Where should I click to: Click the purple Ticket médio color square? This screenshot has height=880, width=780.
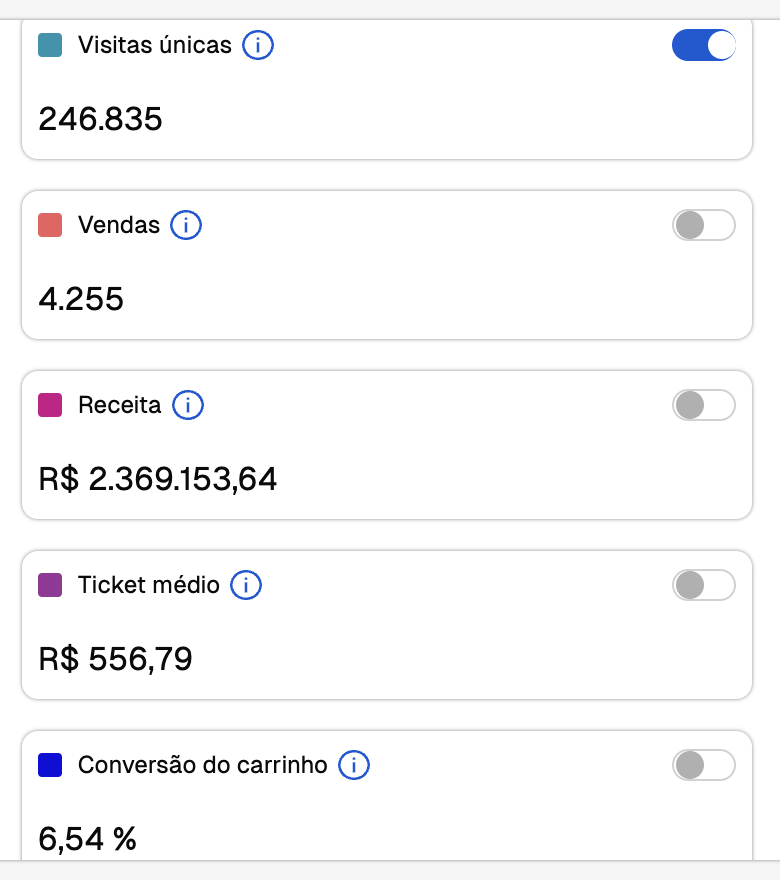click(x=50, y=585)
